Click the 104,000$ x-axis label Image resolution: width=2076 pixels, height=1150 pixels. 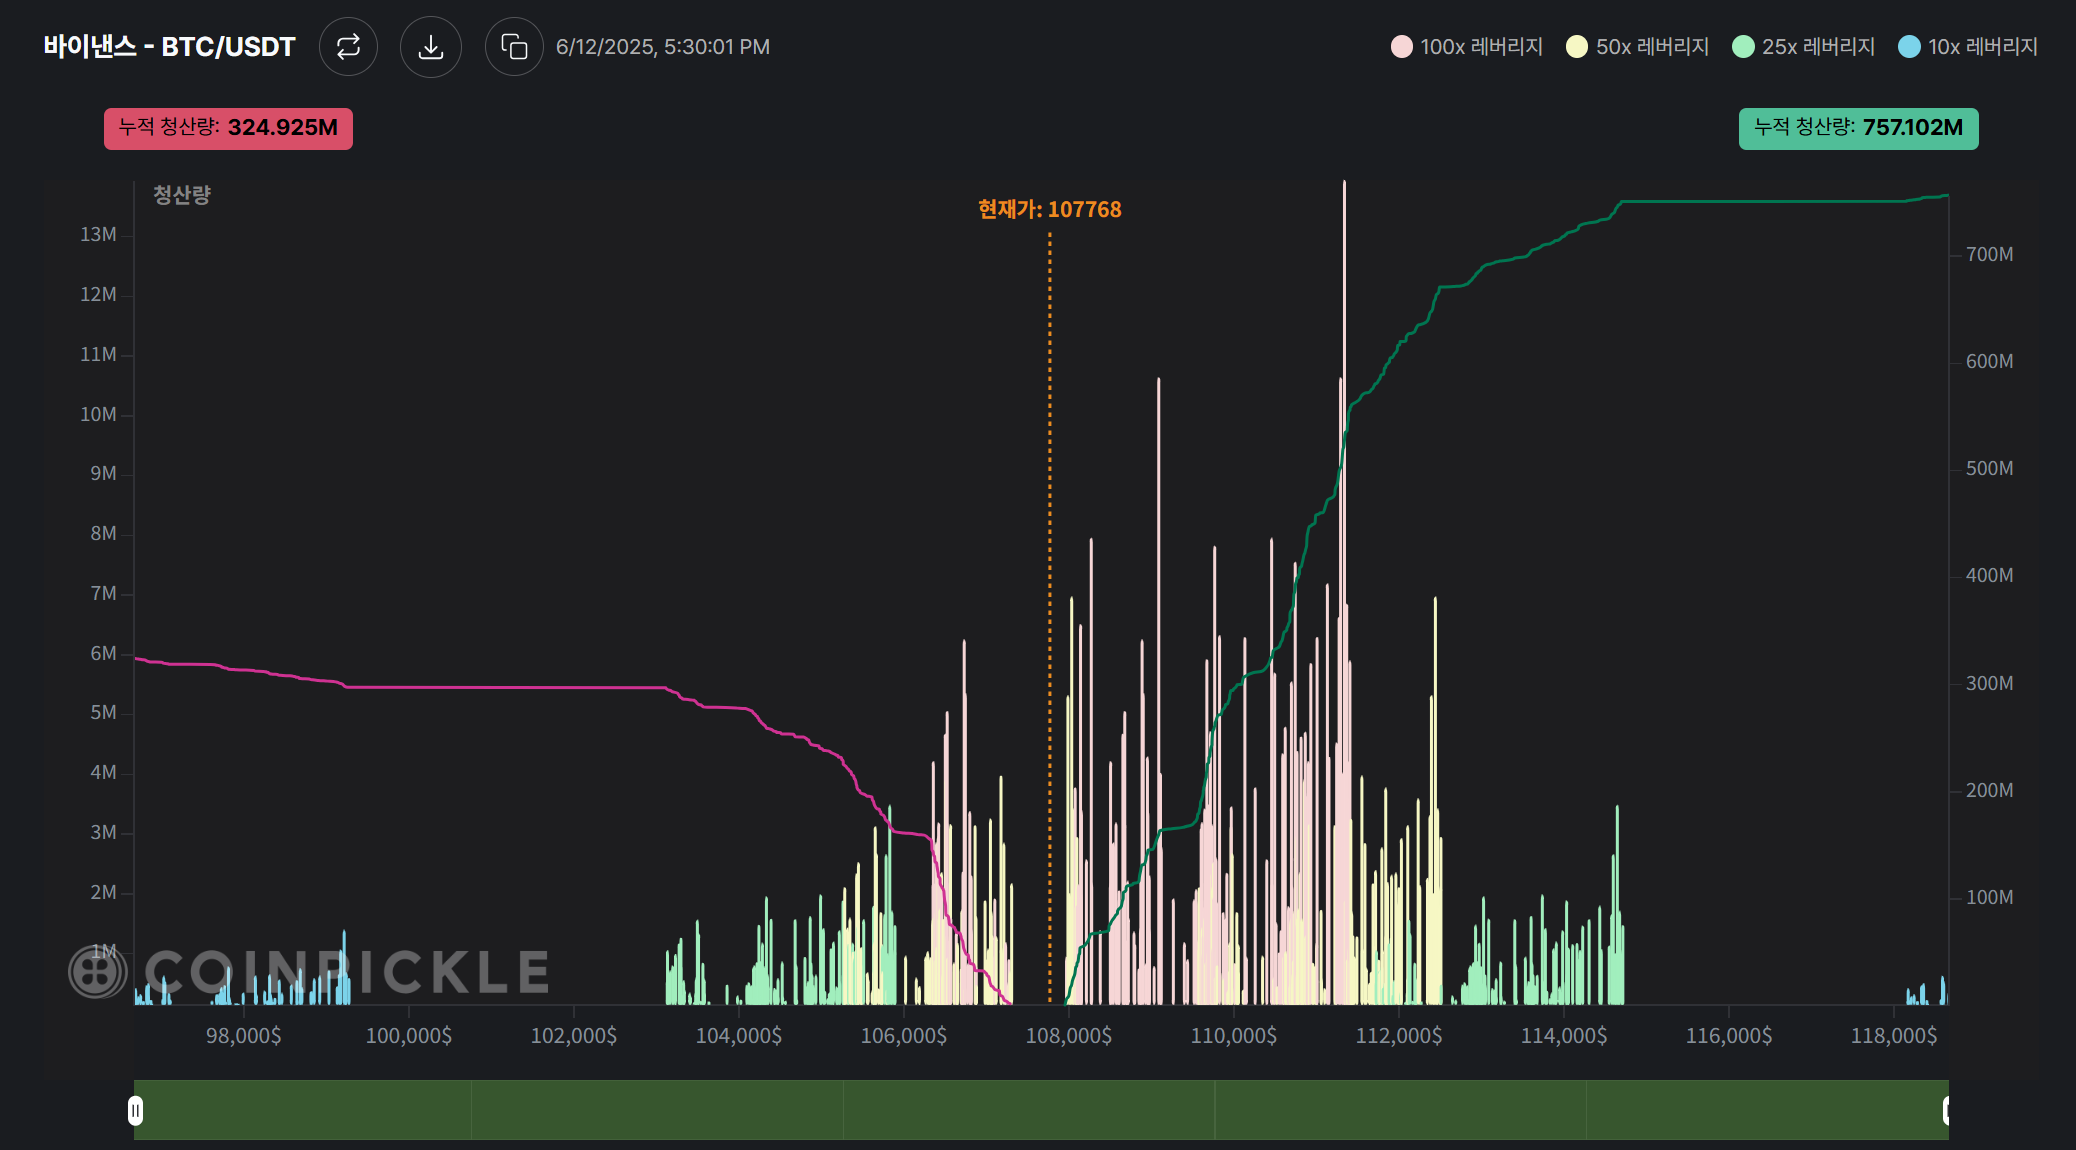738,1036
